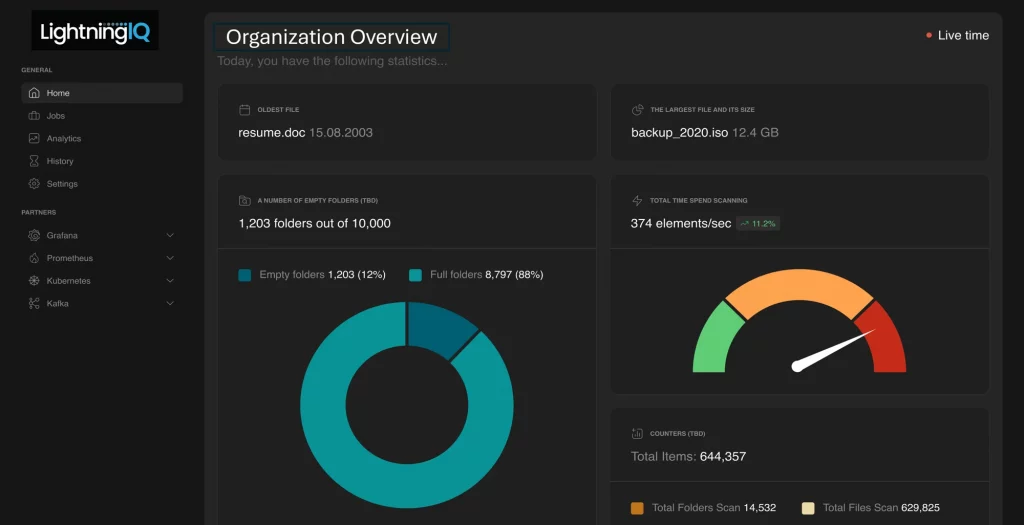
Task: Click the Empty folders legend swatch
Action: click(x=245, y=275)
